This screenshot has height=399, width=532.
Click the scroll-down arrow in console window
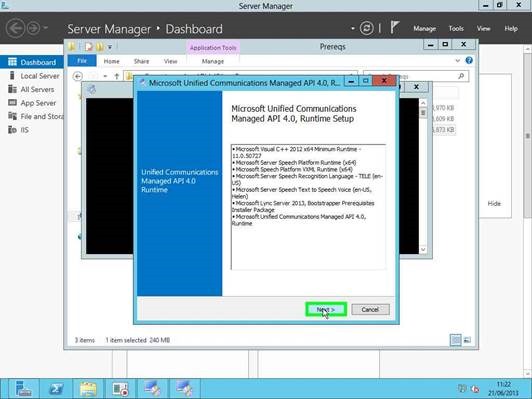click(423, 249)
